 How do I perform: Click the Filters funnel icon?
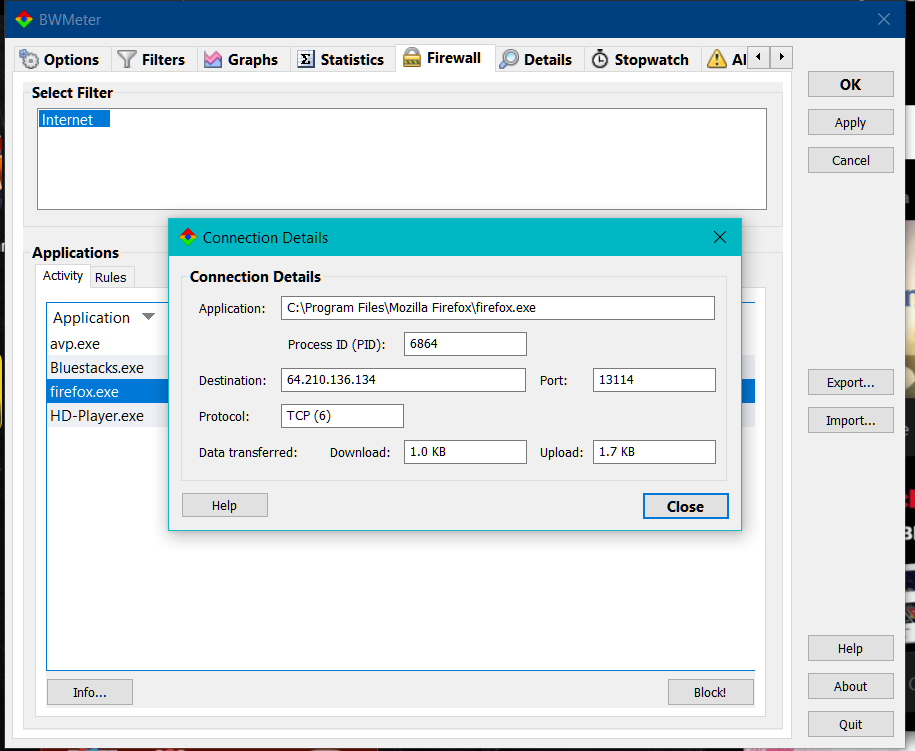[x=127, y=59]
